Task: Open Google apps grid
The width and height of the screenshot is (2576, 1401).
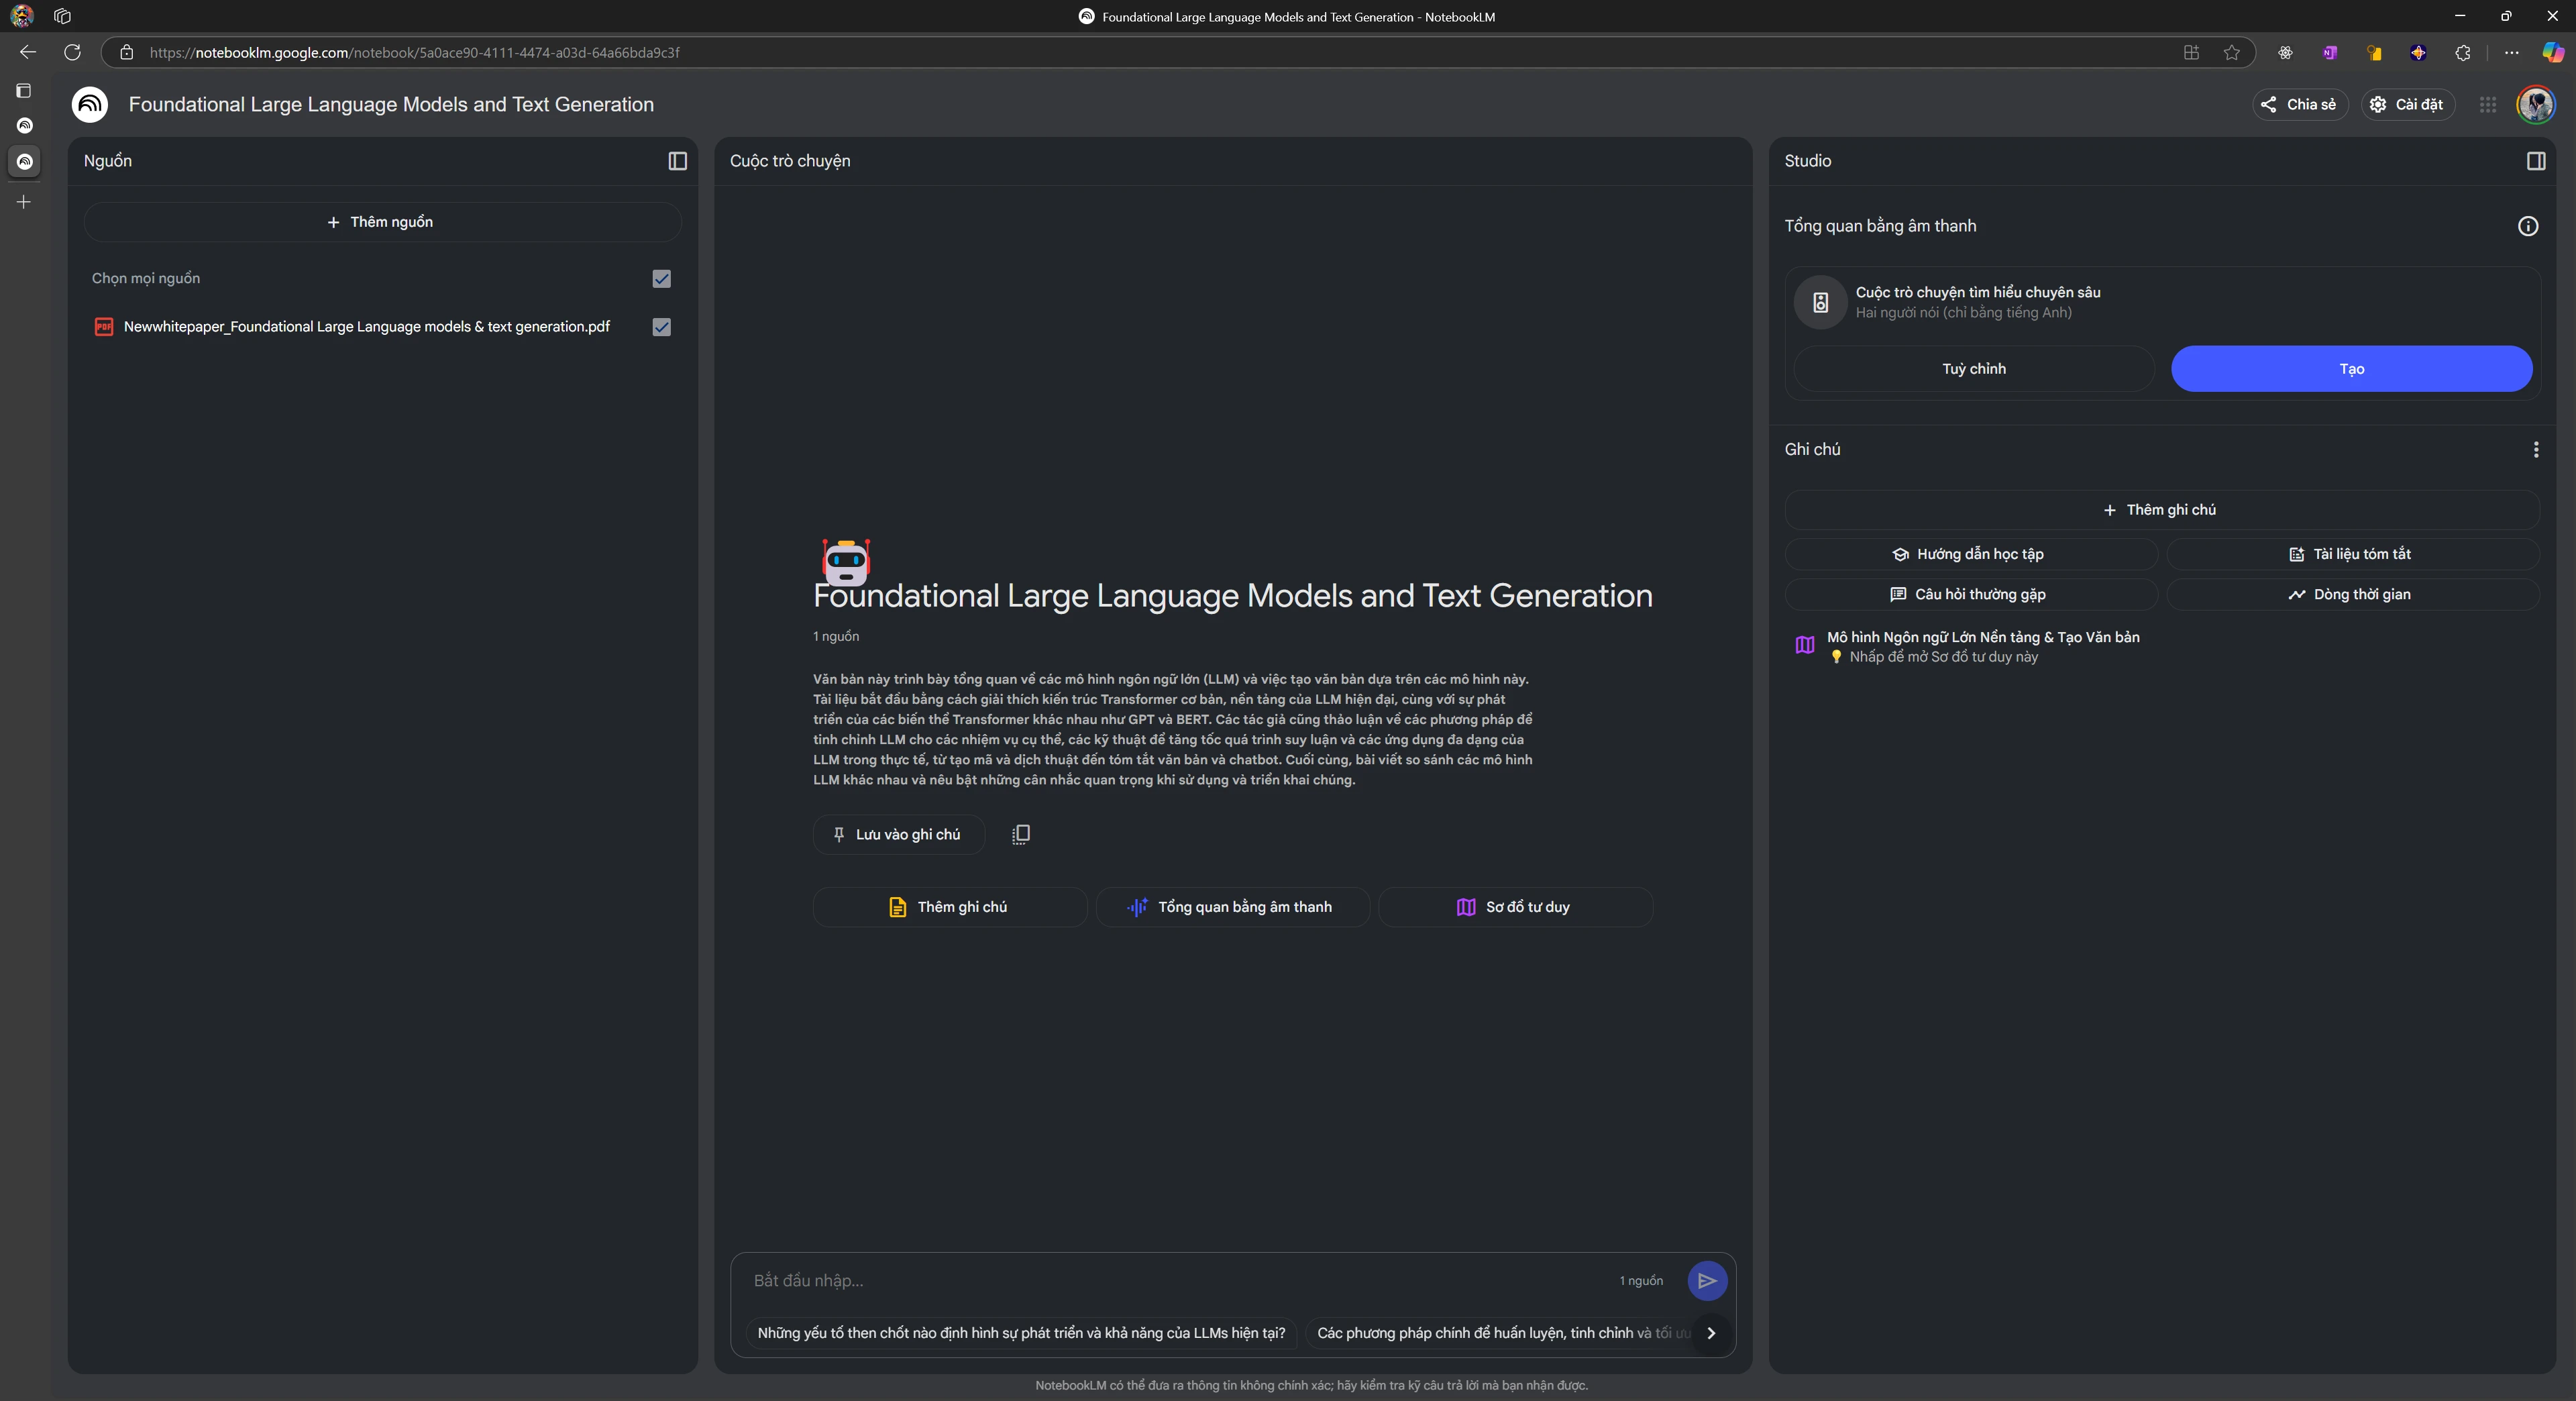Action: pos(2487,104)
